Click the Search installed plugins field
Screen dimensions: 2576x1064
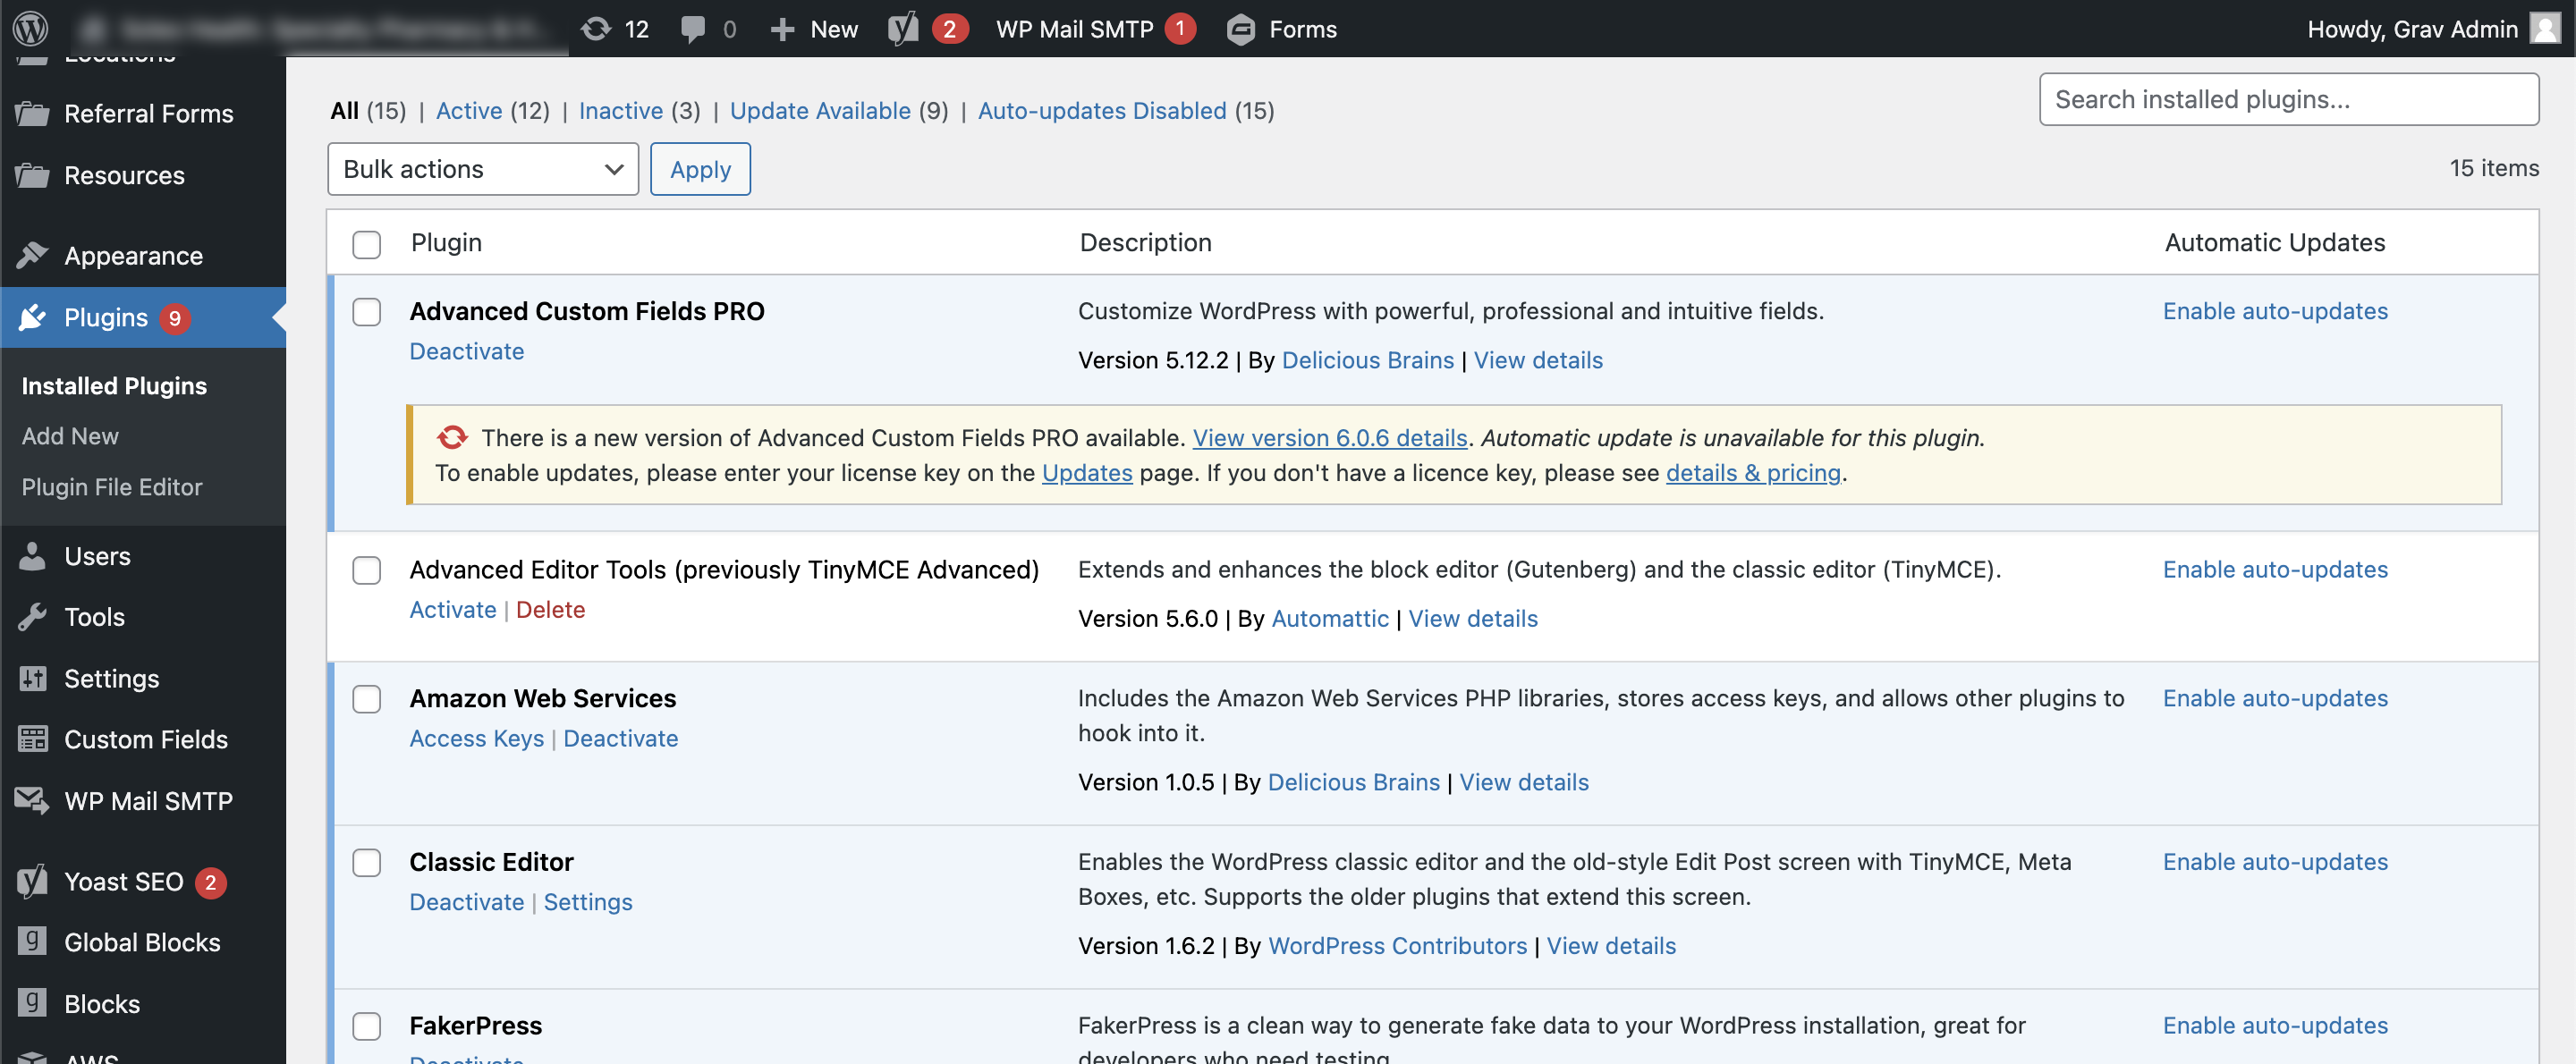[2288, 99]
